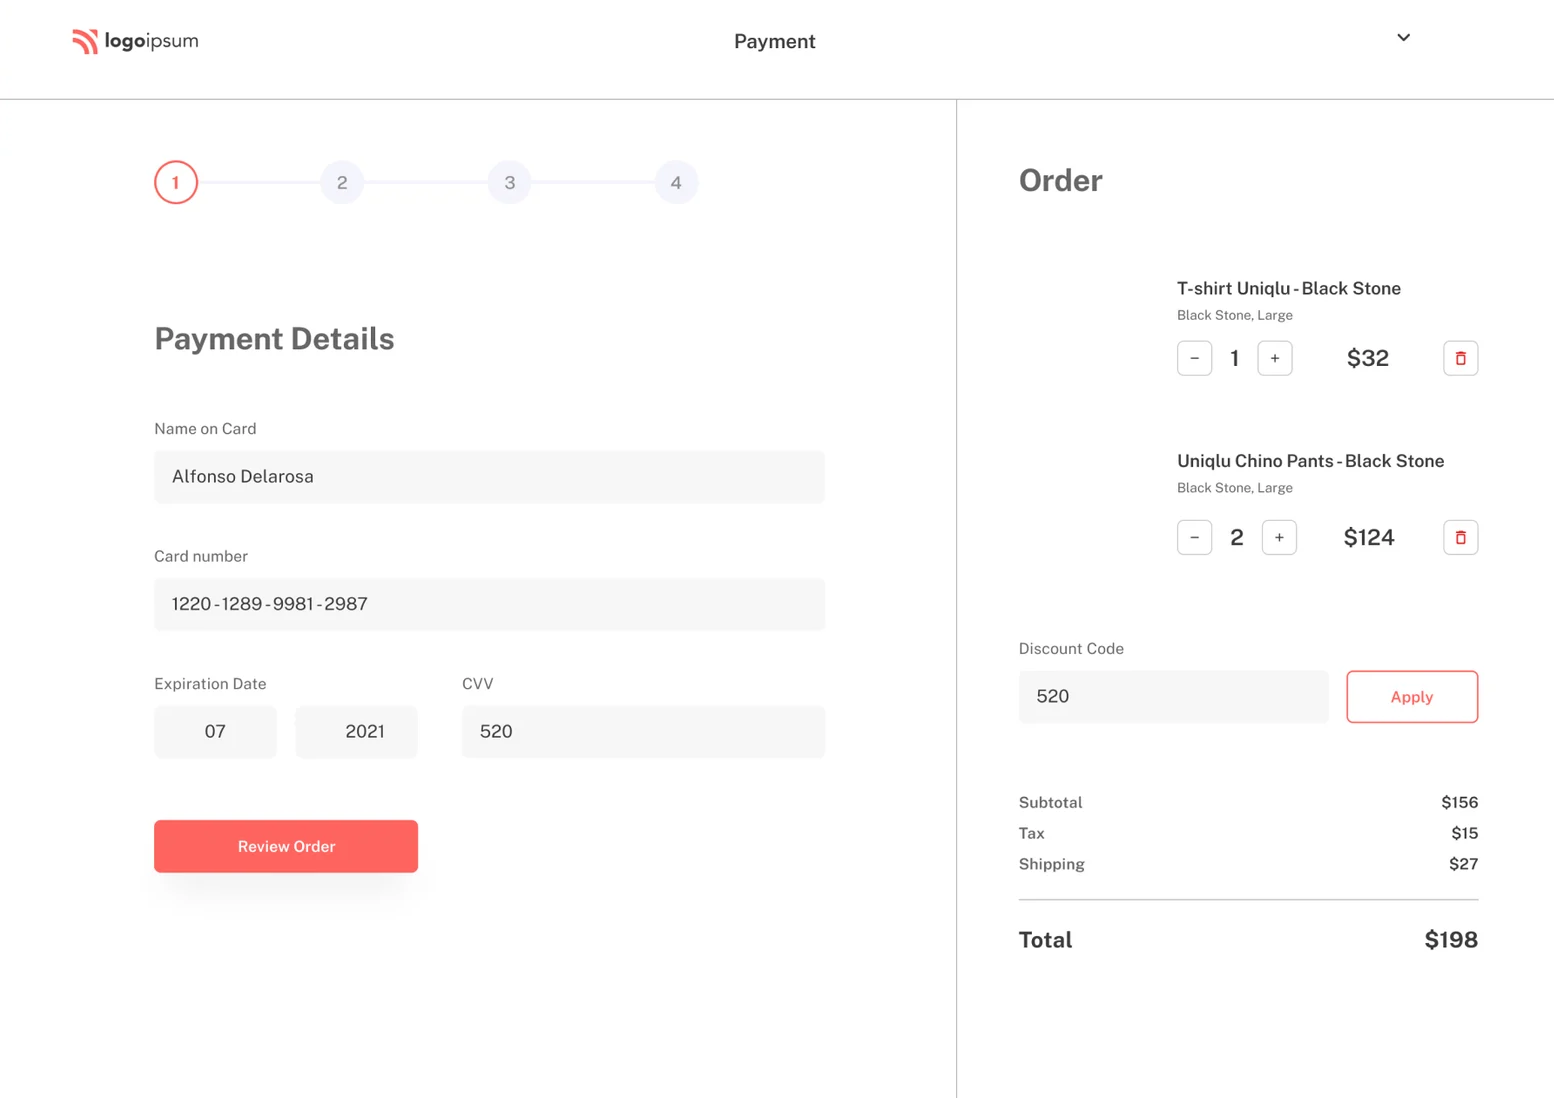Select step 3 in the stepper
1554x1098 pixels.
coord(509,182)
